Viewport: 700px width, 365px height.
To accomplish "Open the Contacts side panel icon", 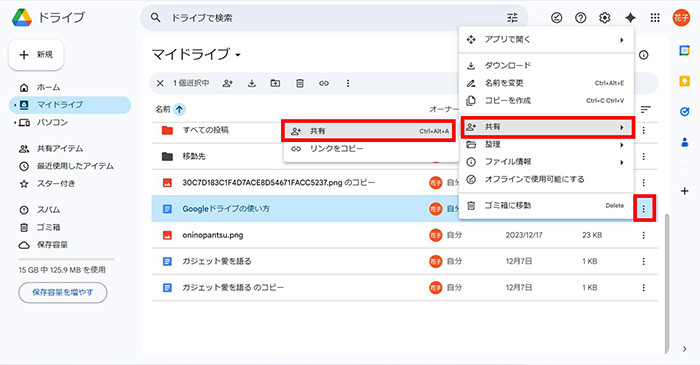I will coord(684,142).
